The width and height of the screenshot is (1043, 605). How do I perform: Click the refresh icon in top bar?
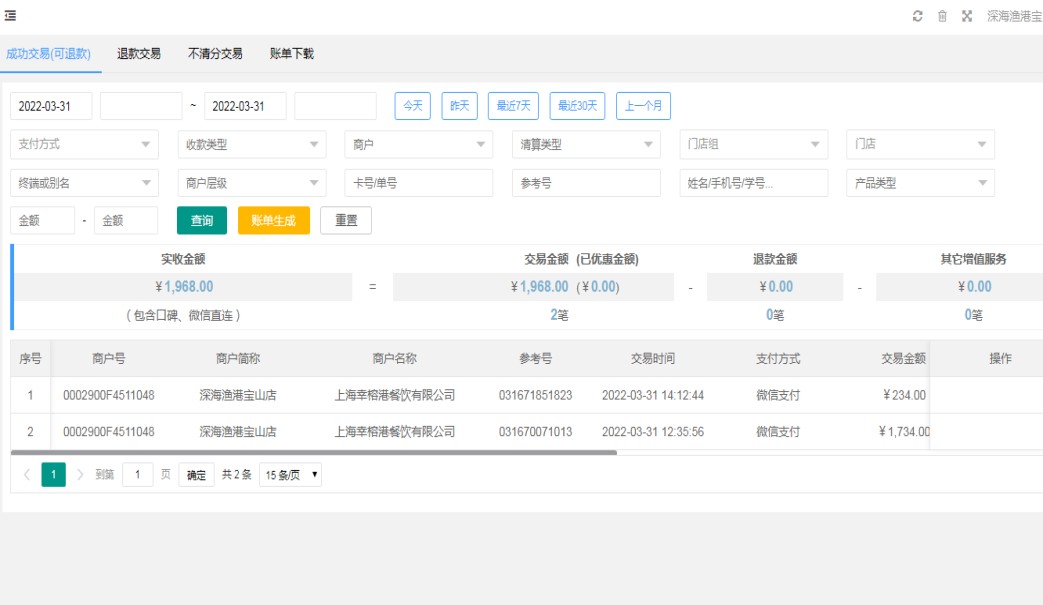(x=918, y=16)
